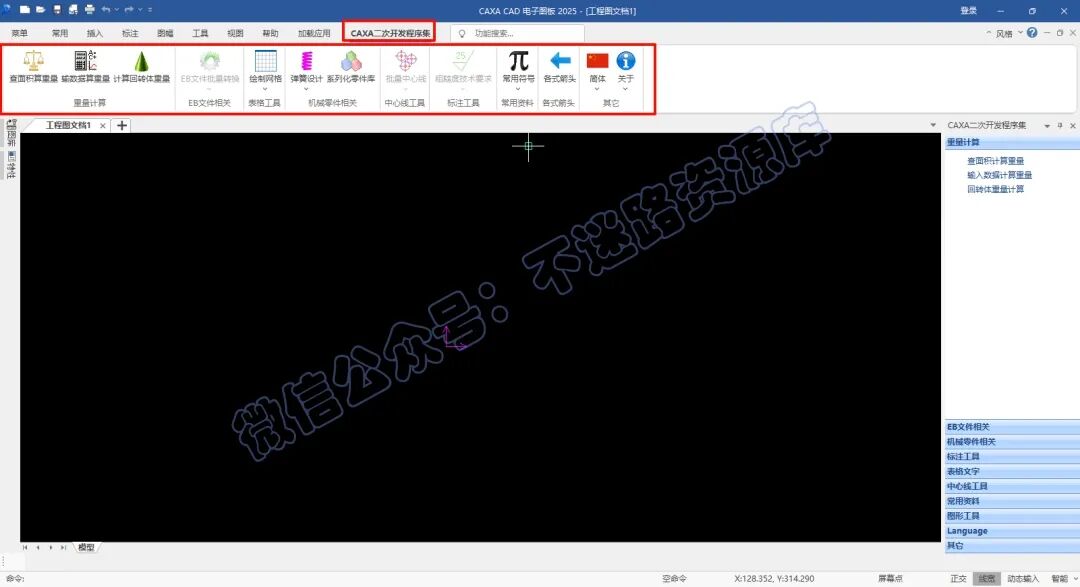
Task: Click the 粗糙度技术要求 ribbon icon
Action: point(463,61)
